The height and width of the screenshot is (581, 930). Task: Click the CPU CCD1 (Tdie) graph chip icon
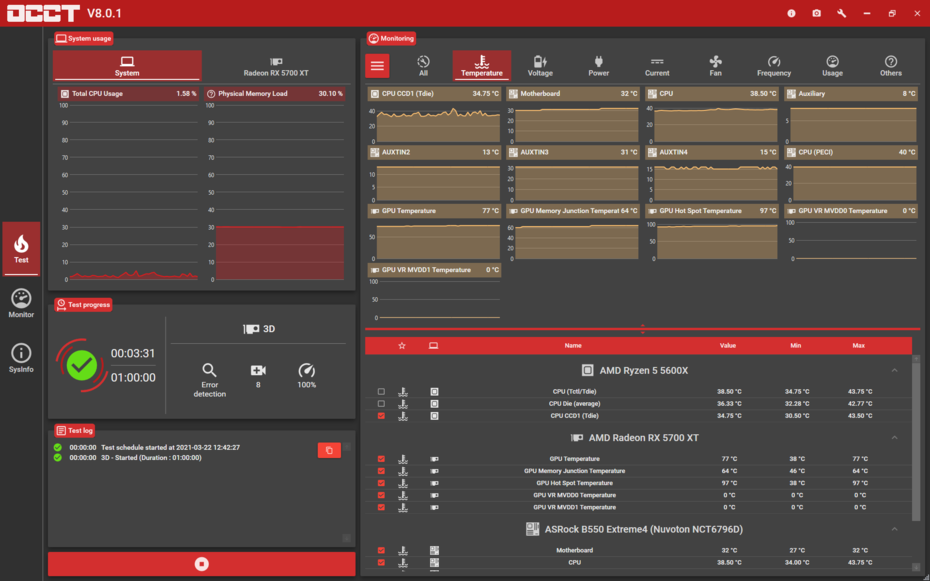tap(374, 94)
